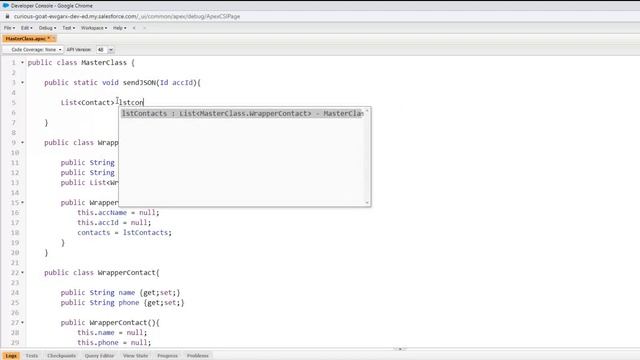Click the autocomplete list scroll-up arrow
Viewport: 640px width, 360px height.
click(x=367, y=111)
